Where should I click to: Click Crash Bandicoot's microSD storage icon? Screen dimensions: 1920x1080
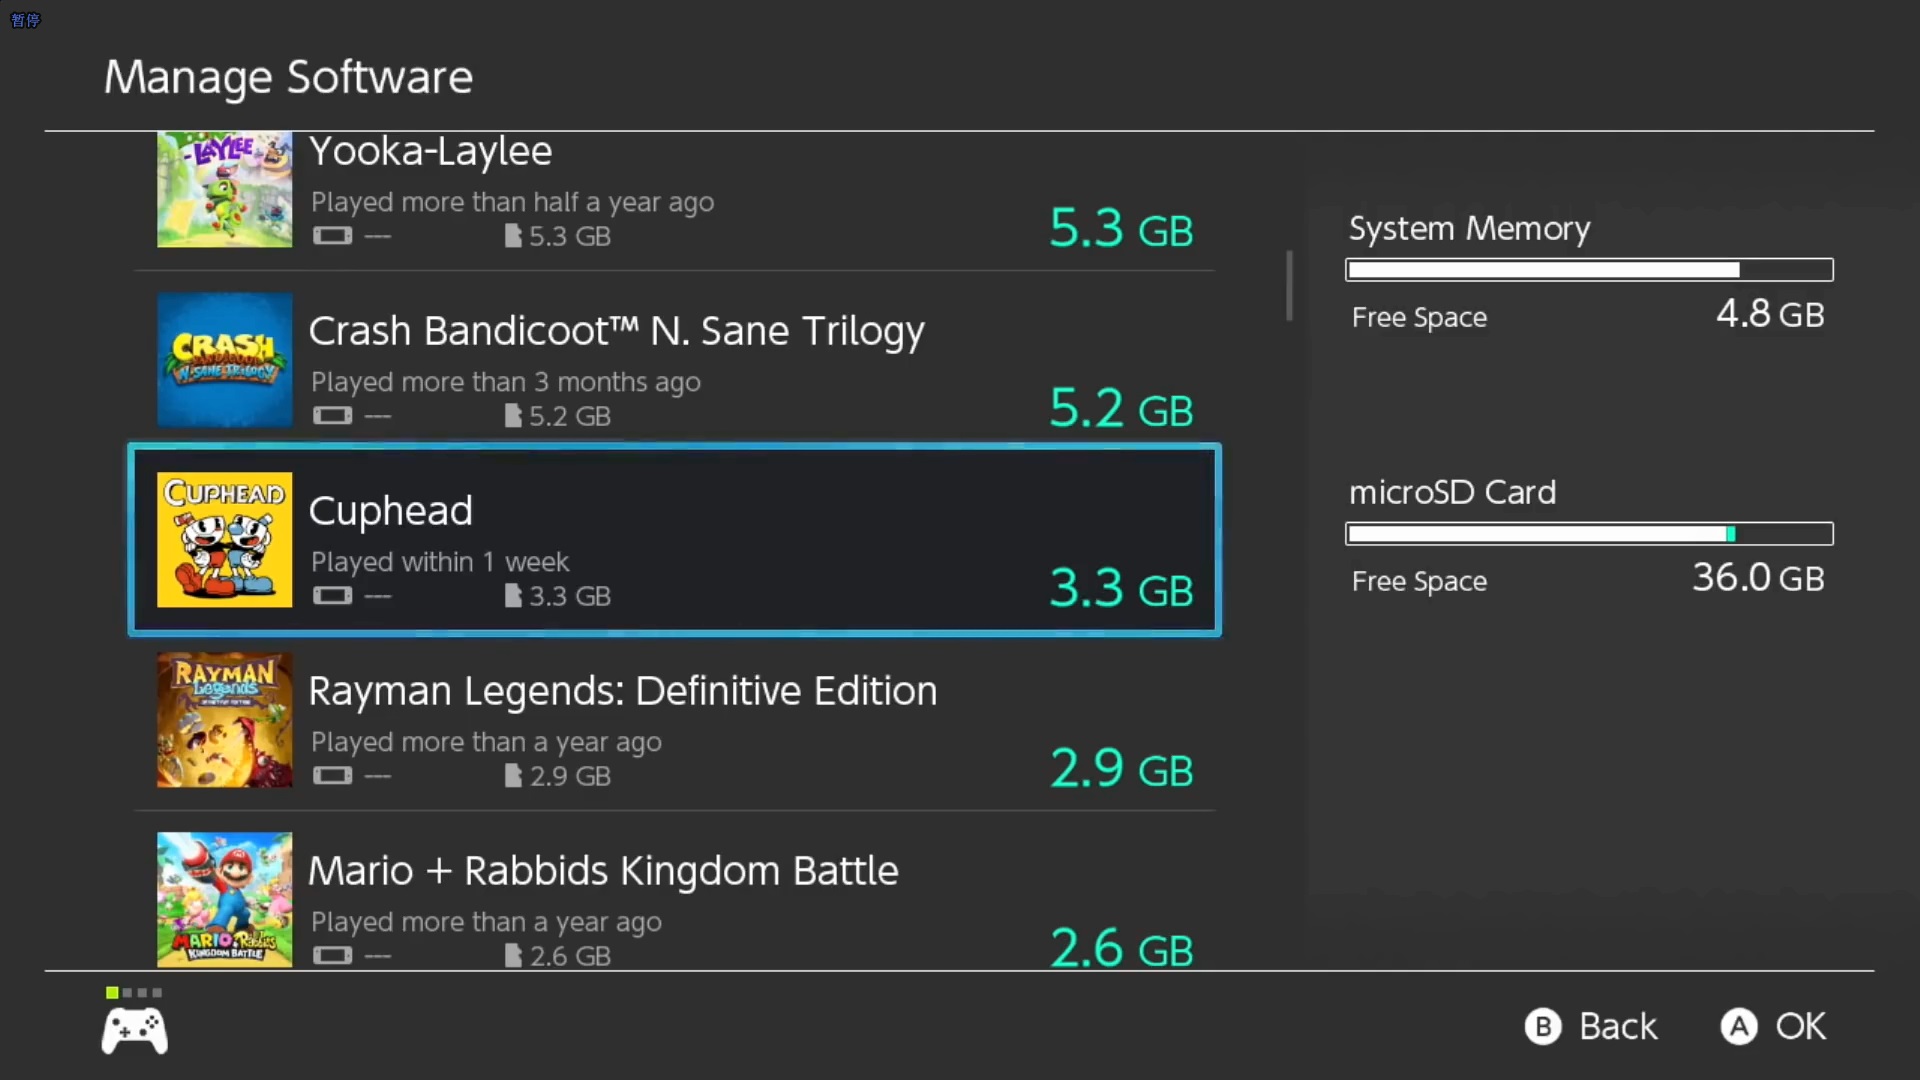point(513,416)
